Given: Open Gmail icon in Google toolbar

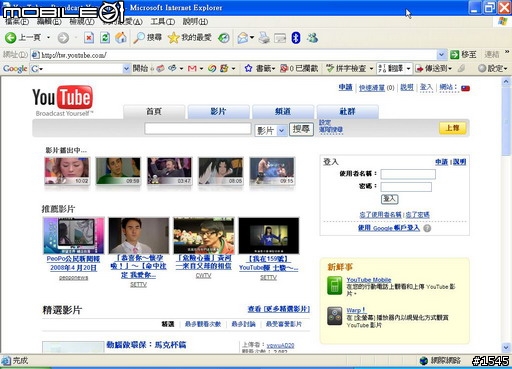Looking at the screenshot, I should point(192,69).
